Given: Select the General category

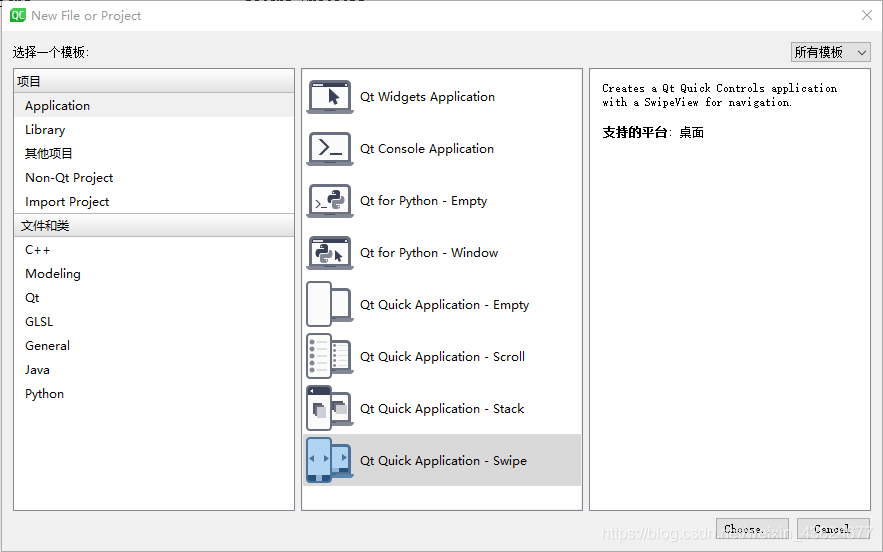Looking at the screenshot, I should coord(154,346).
